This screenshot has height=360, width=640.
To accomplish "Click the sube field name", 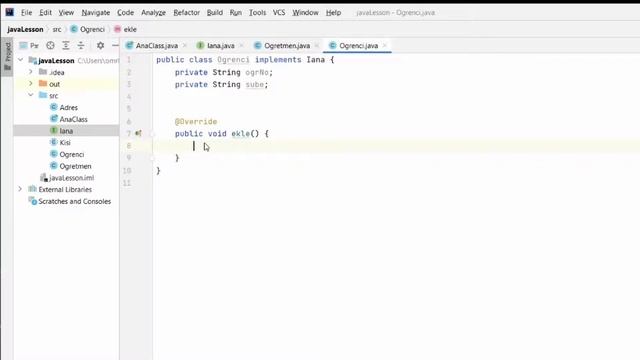I will click(255, 84).
